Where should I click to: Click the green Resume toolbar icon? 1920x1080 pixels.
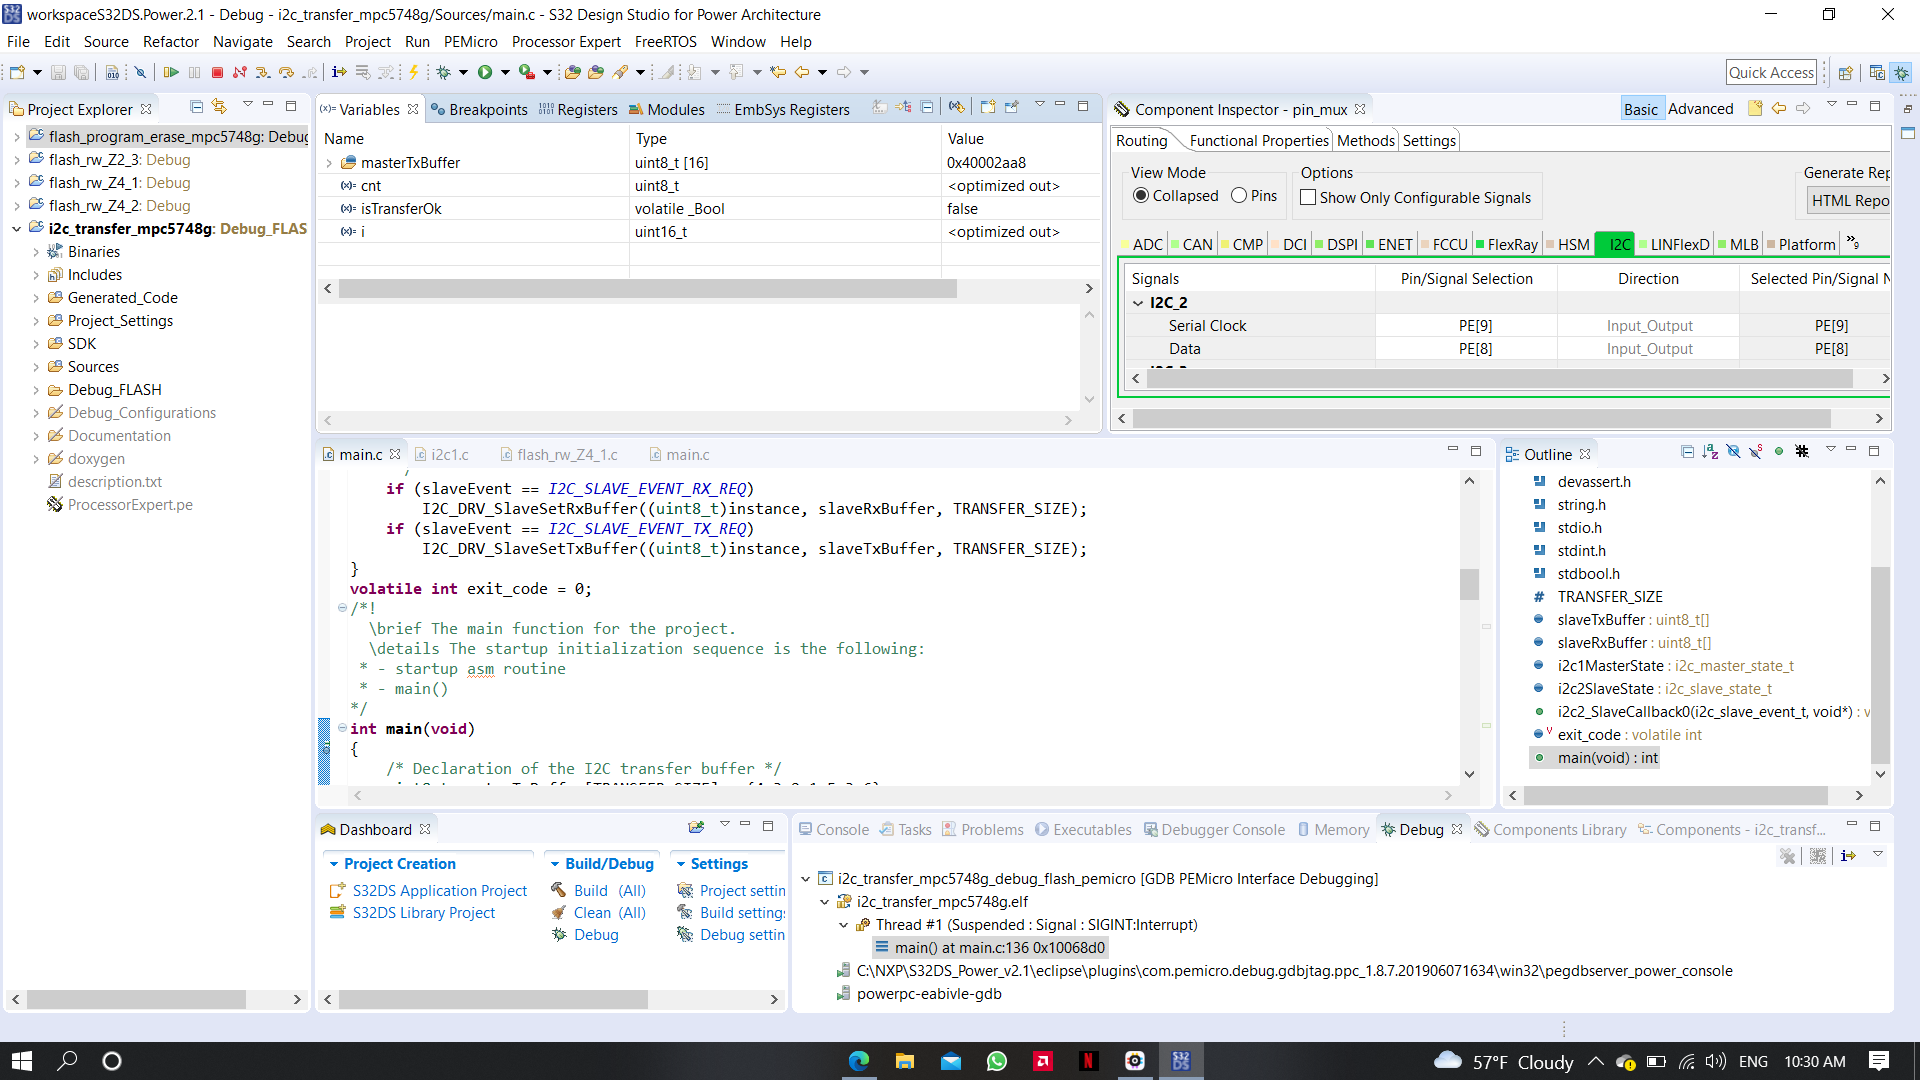pos(171,71)
